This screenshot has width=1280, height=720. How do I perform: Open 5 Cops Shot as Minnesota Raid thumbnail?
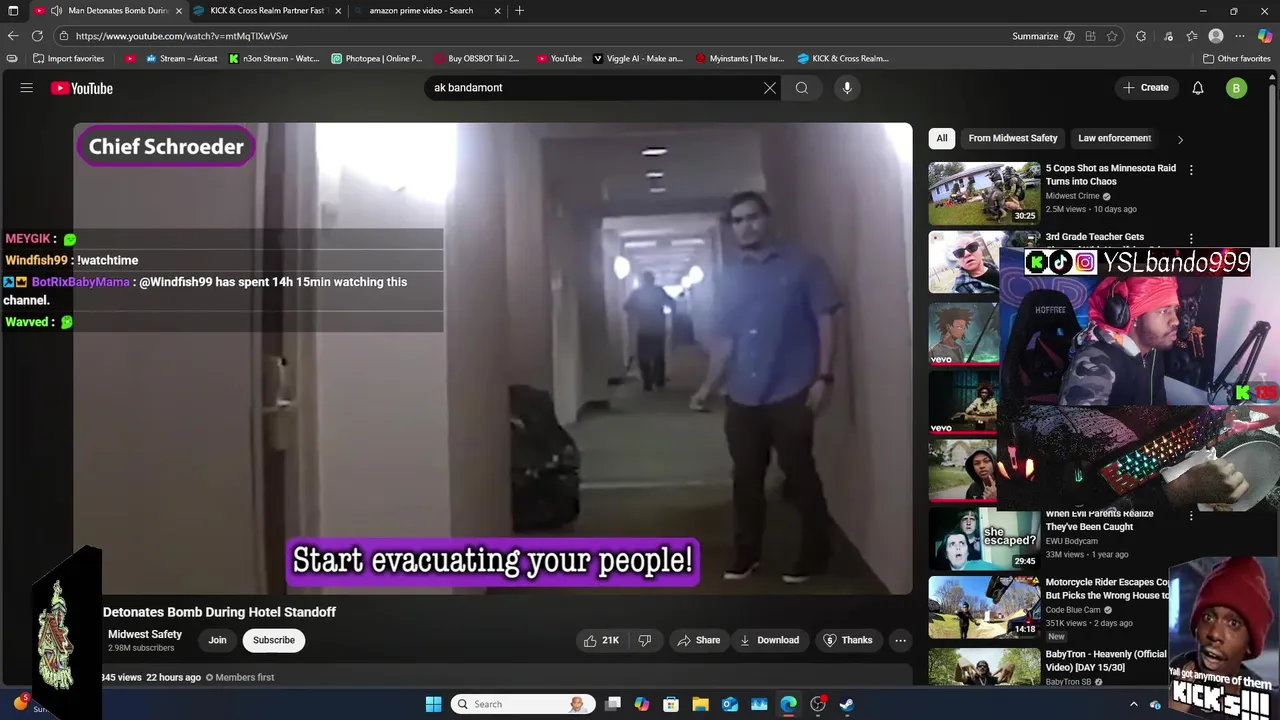984,193
